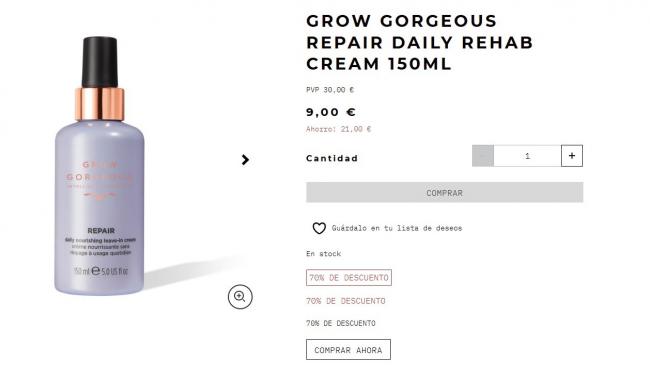Click the 9,00 € sale price
This screenshot has height=367, width=650.
click(x=331, y=112)
